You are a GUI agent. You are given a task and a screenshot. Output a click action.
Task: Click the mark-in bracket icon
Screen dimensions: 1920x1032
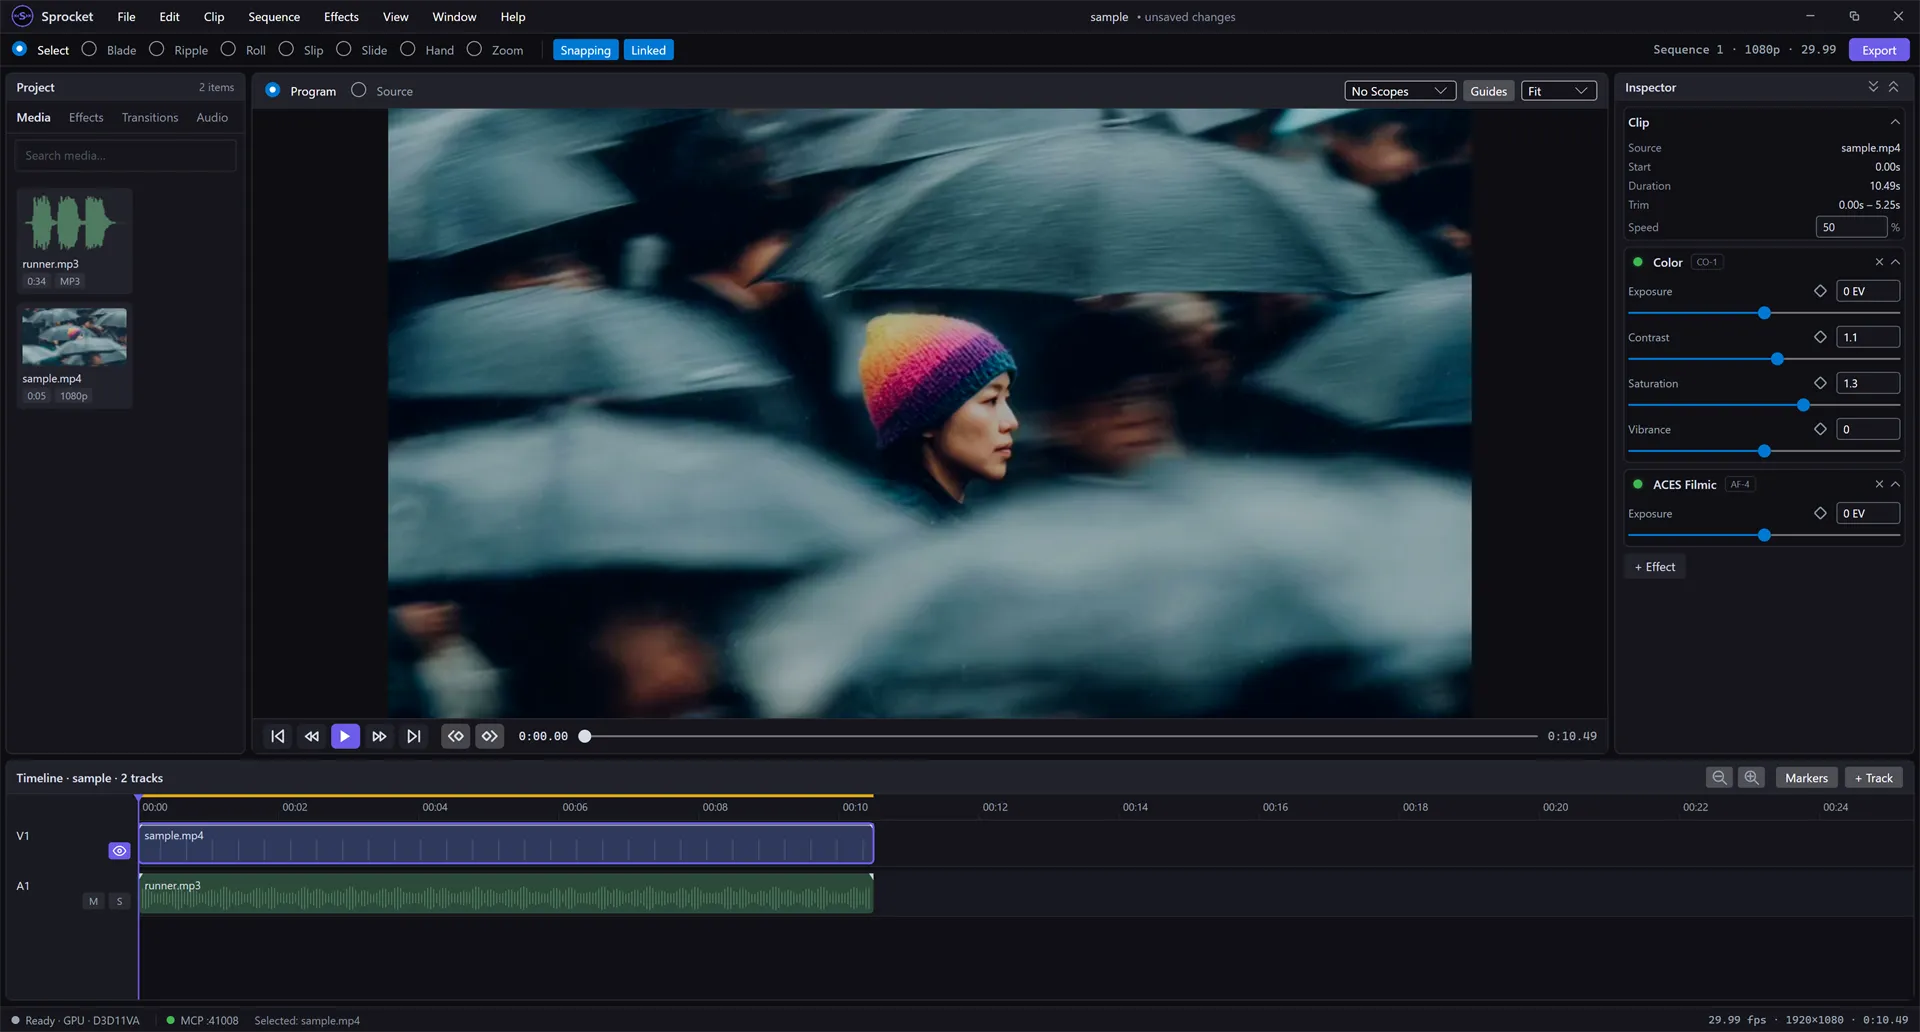tap(456, 736)
